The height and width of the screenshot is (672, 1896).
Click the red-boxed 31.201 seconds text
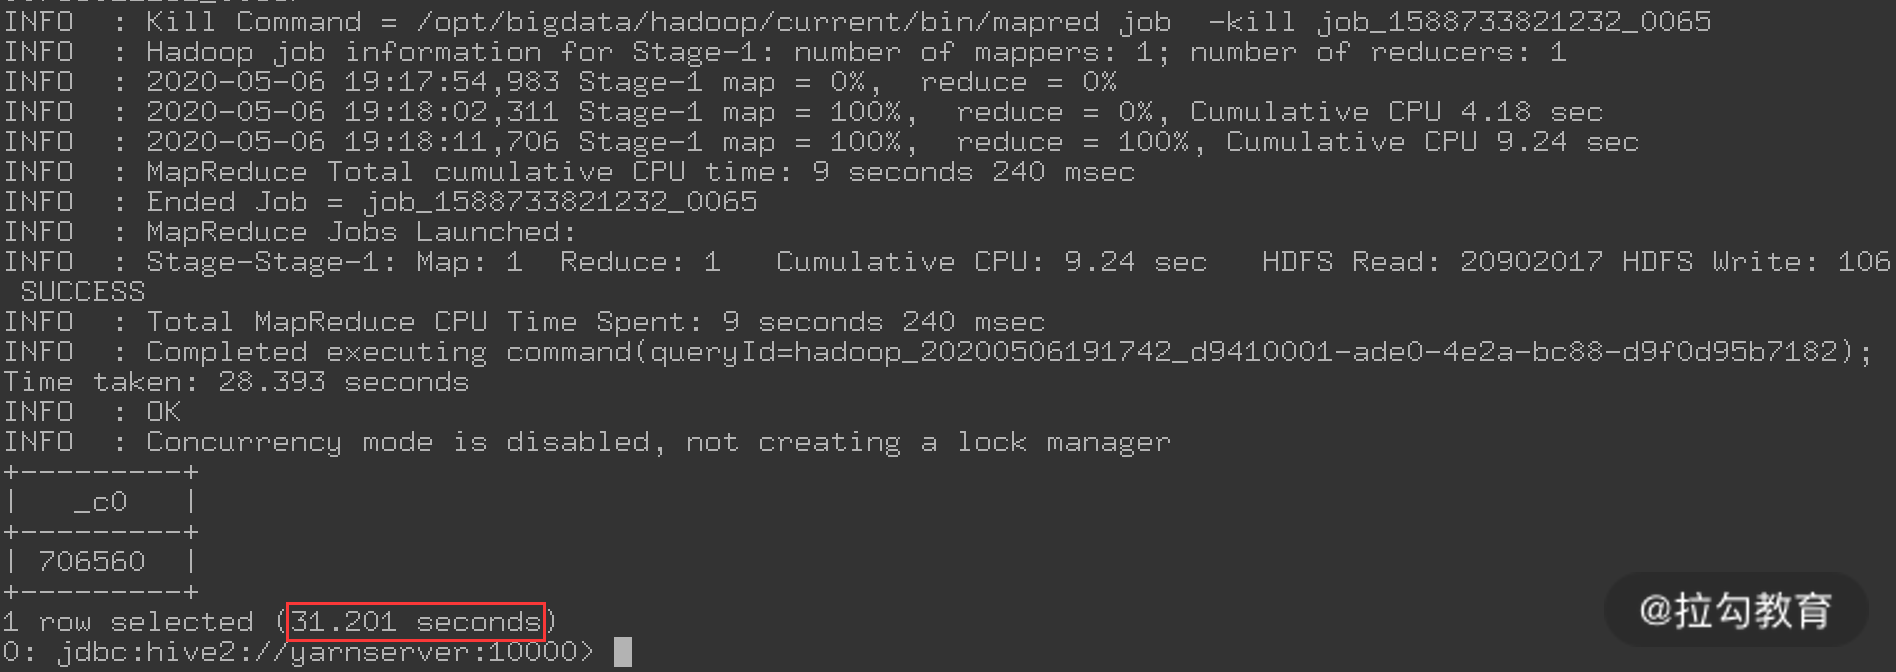click(x=416, y=622)
